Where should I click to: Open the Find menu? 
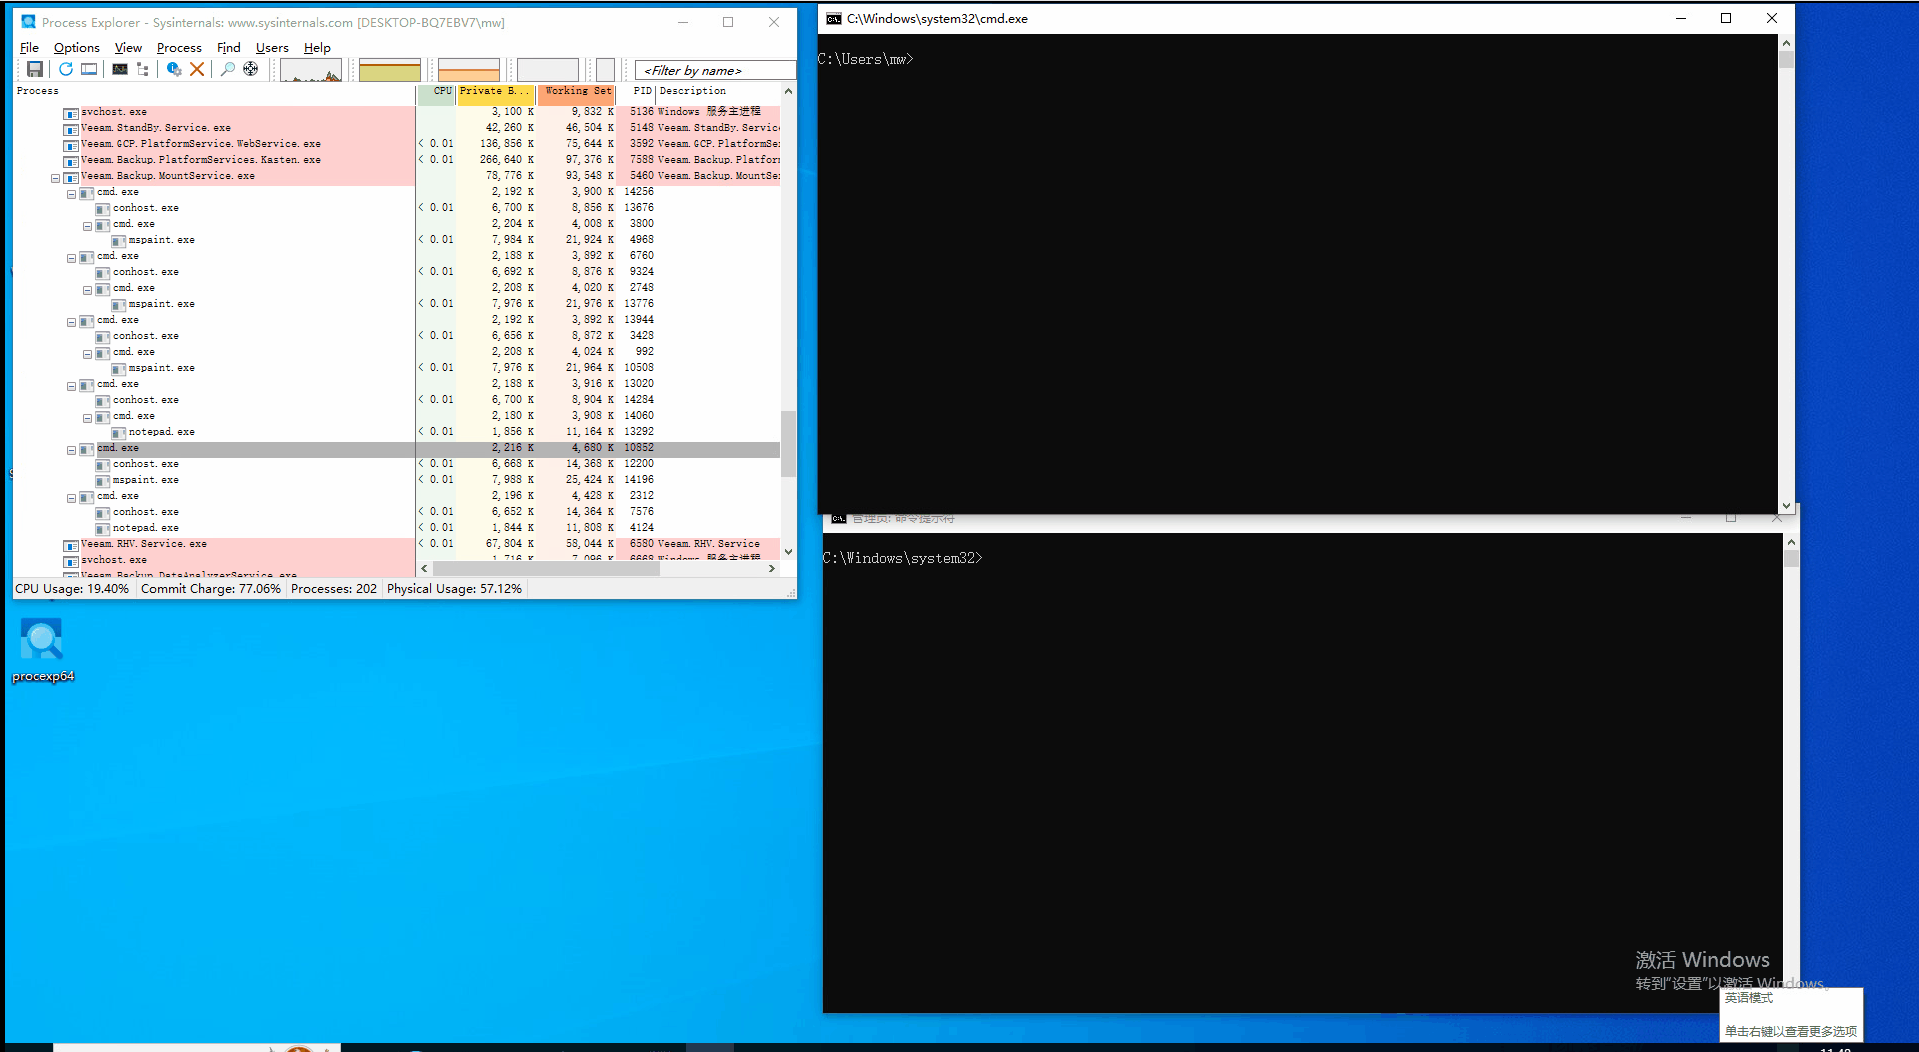tap(229, 47)
